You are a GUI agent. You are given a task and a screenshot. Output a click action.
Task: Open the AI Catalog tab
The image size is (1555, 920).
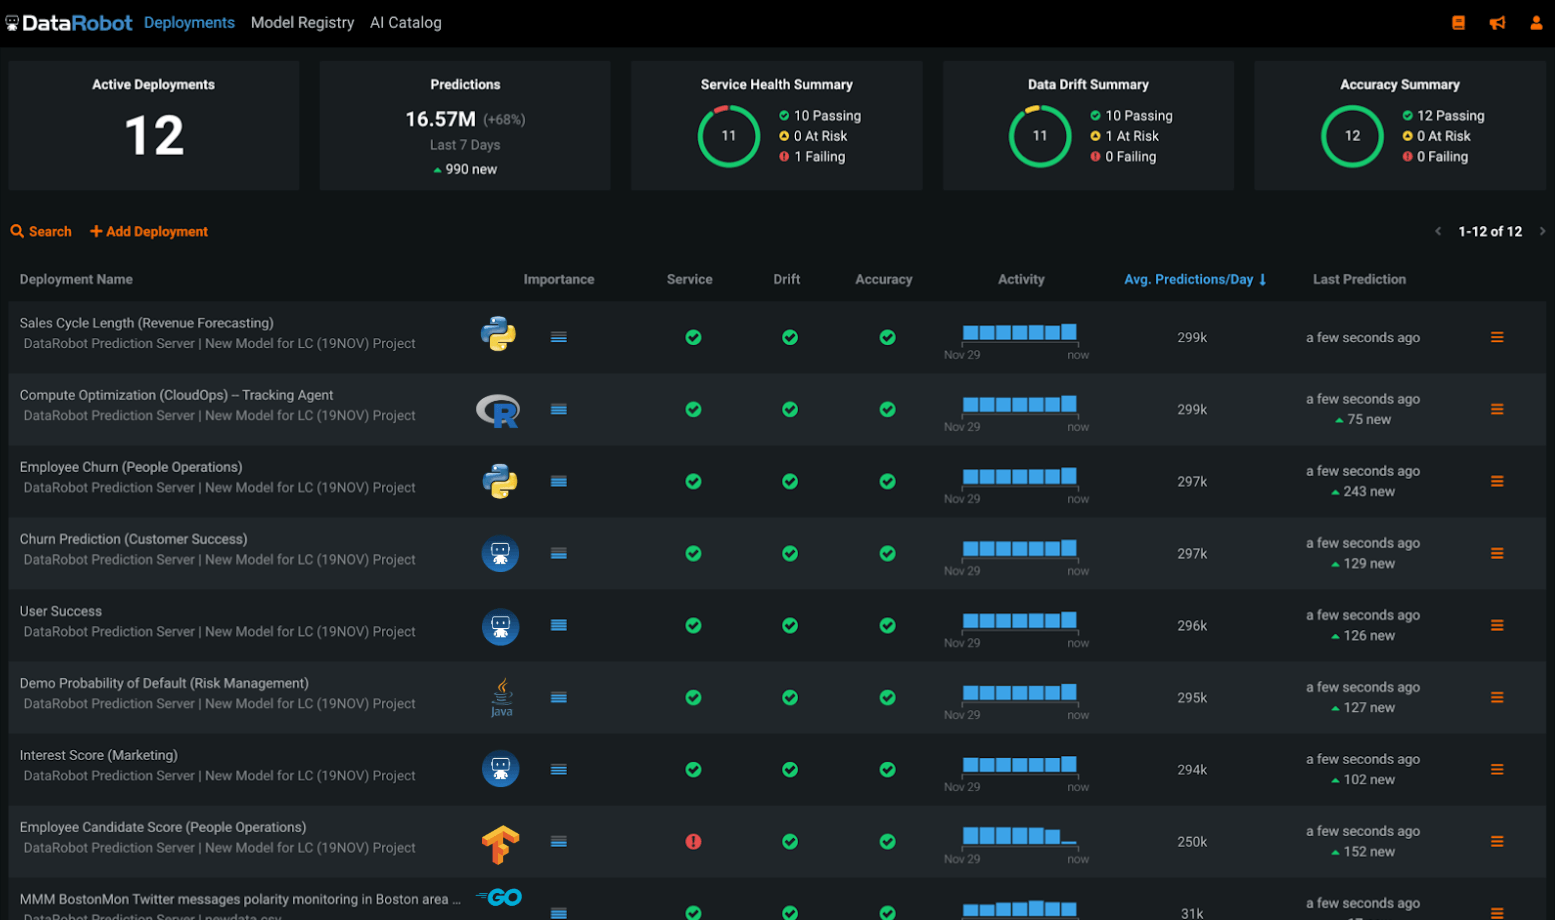click(405, 22)
